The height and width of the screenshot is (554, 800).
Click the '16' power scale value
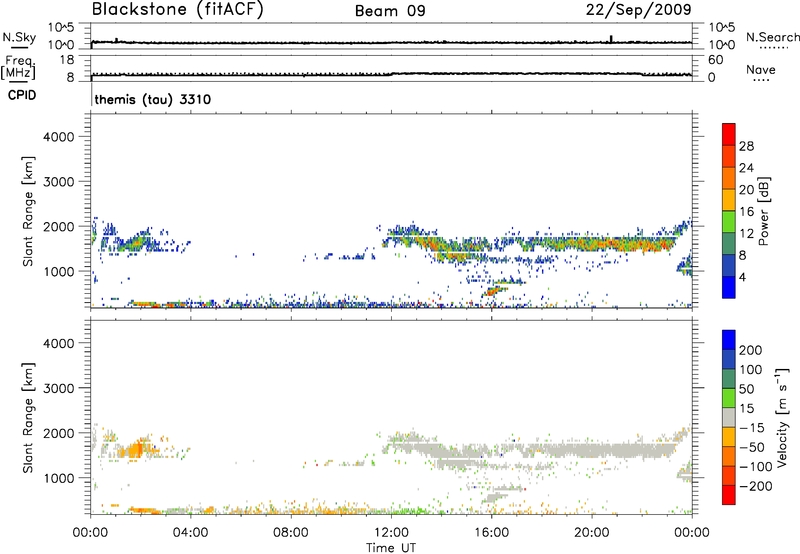click(746, 212)
